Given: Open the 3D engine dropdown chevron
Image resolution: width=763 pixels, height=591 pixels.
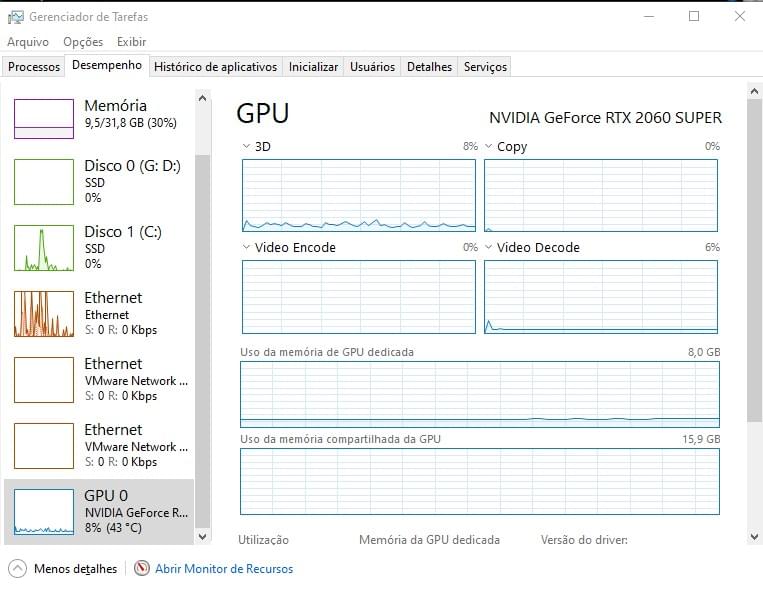Looking at the screenshot, I should coord(247,147).
